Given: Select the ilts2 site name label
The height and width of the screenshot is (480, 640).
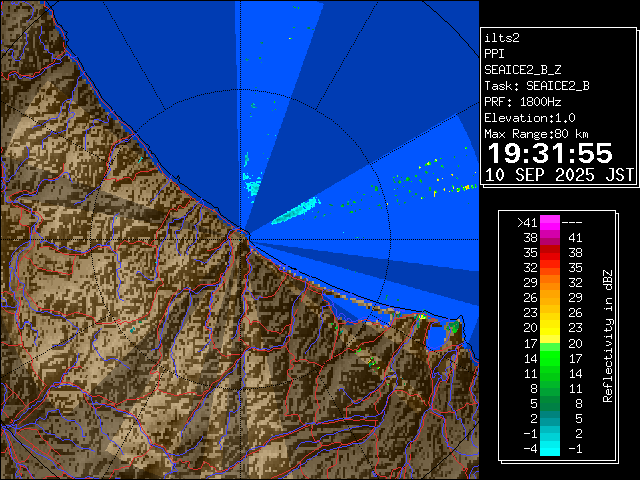Looking at the screenshot, I should [x=502, y=38].
